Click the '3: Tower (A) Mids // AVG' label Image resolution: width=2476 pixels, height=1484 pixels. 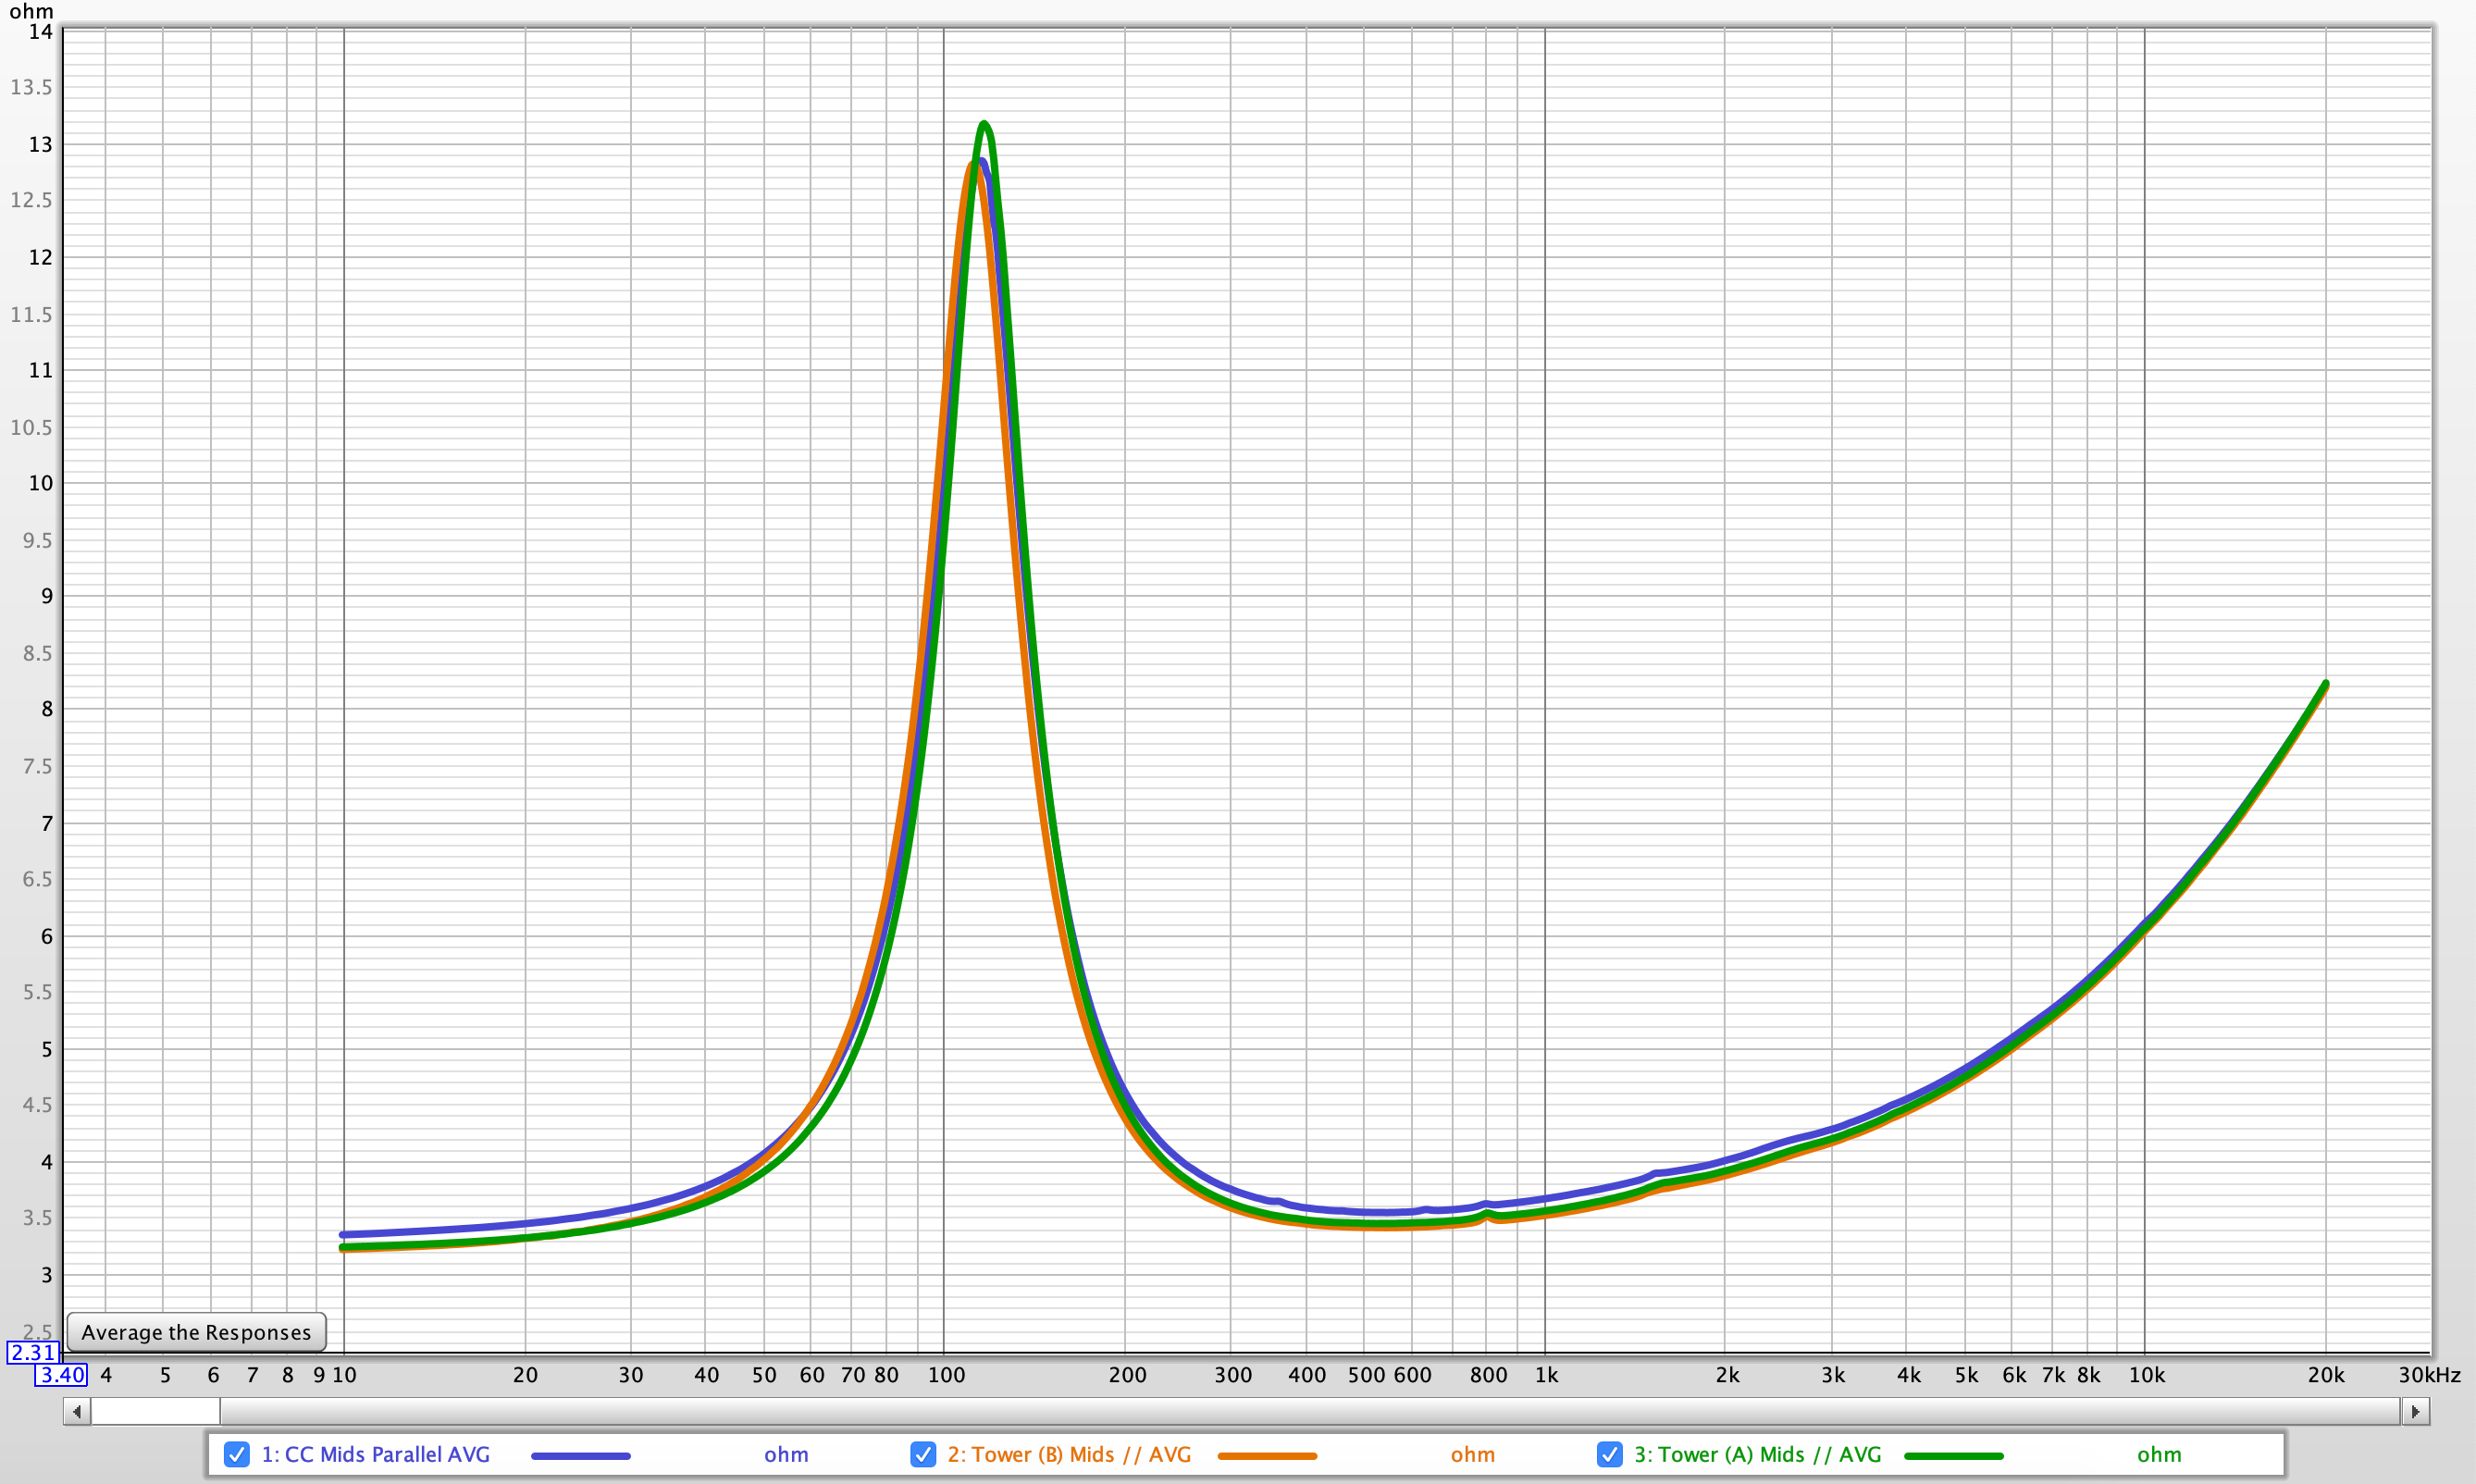(x=1757, y=1454)
